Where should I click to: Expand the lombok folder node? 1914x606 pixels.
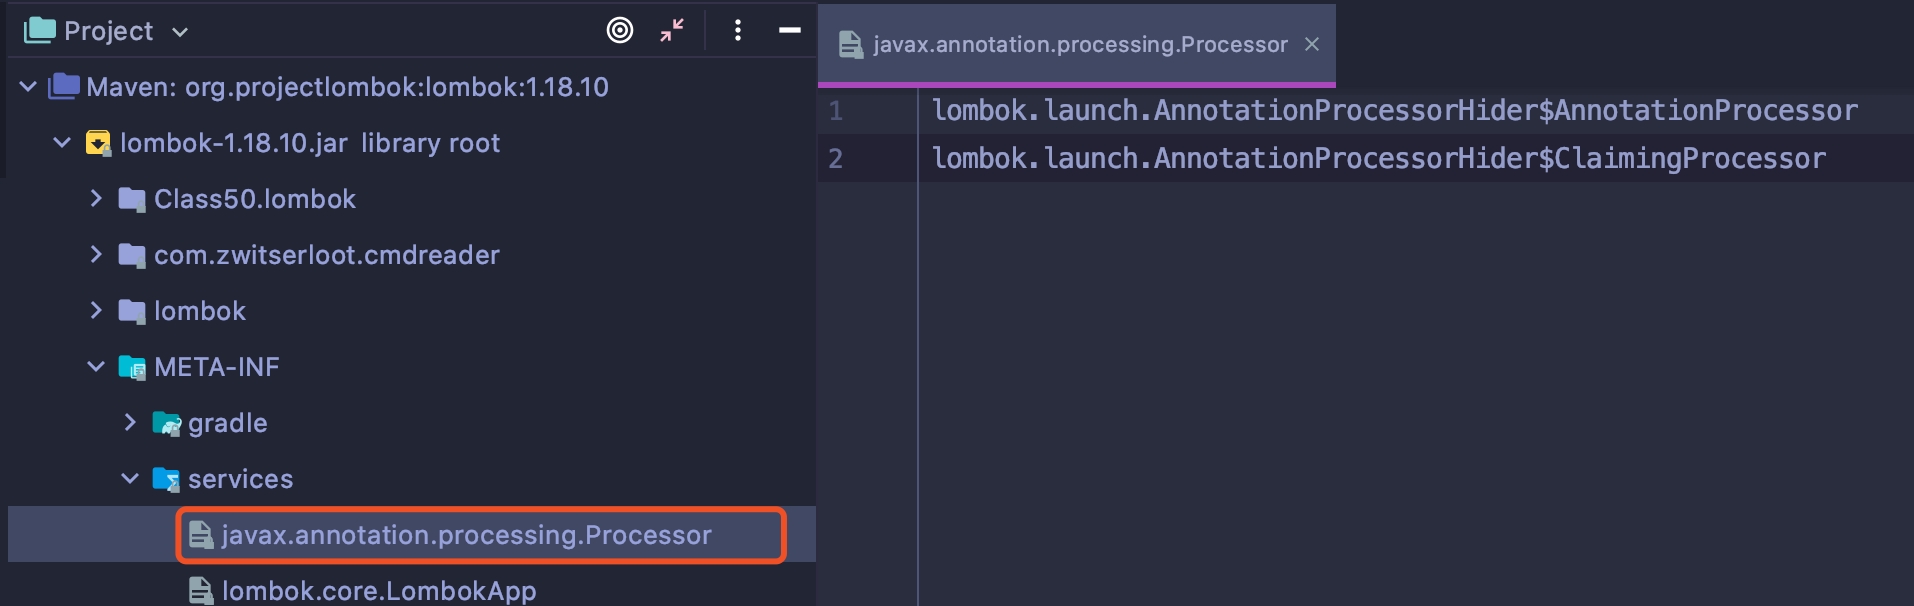pos(96,311)
